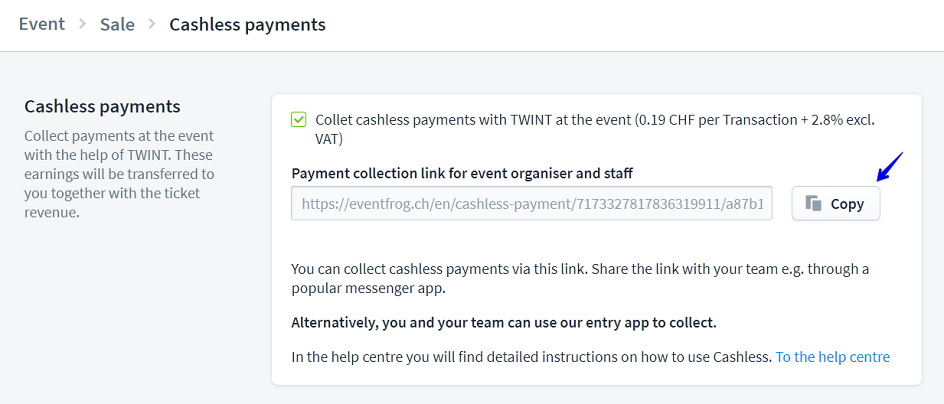Click the "In the help centre you will find" sentence

coord(531,357)
